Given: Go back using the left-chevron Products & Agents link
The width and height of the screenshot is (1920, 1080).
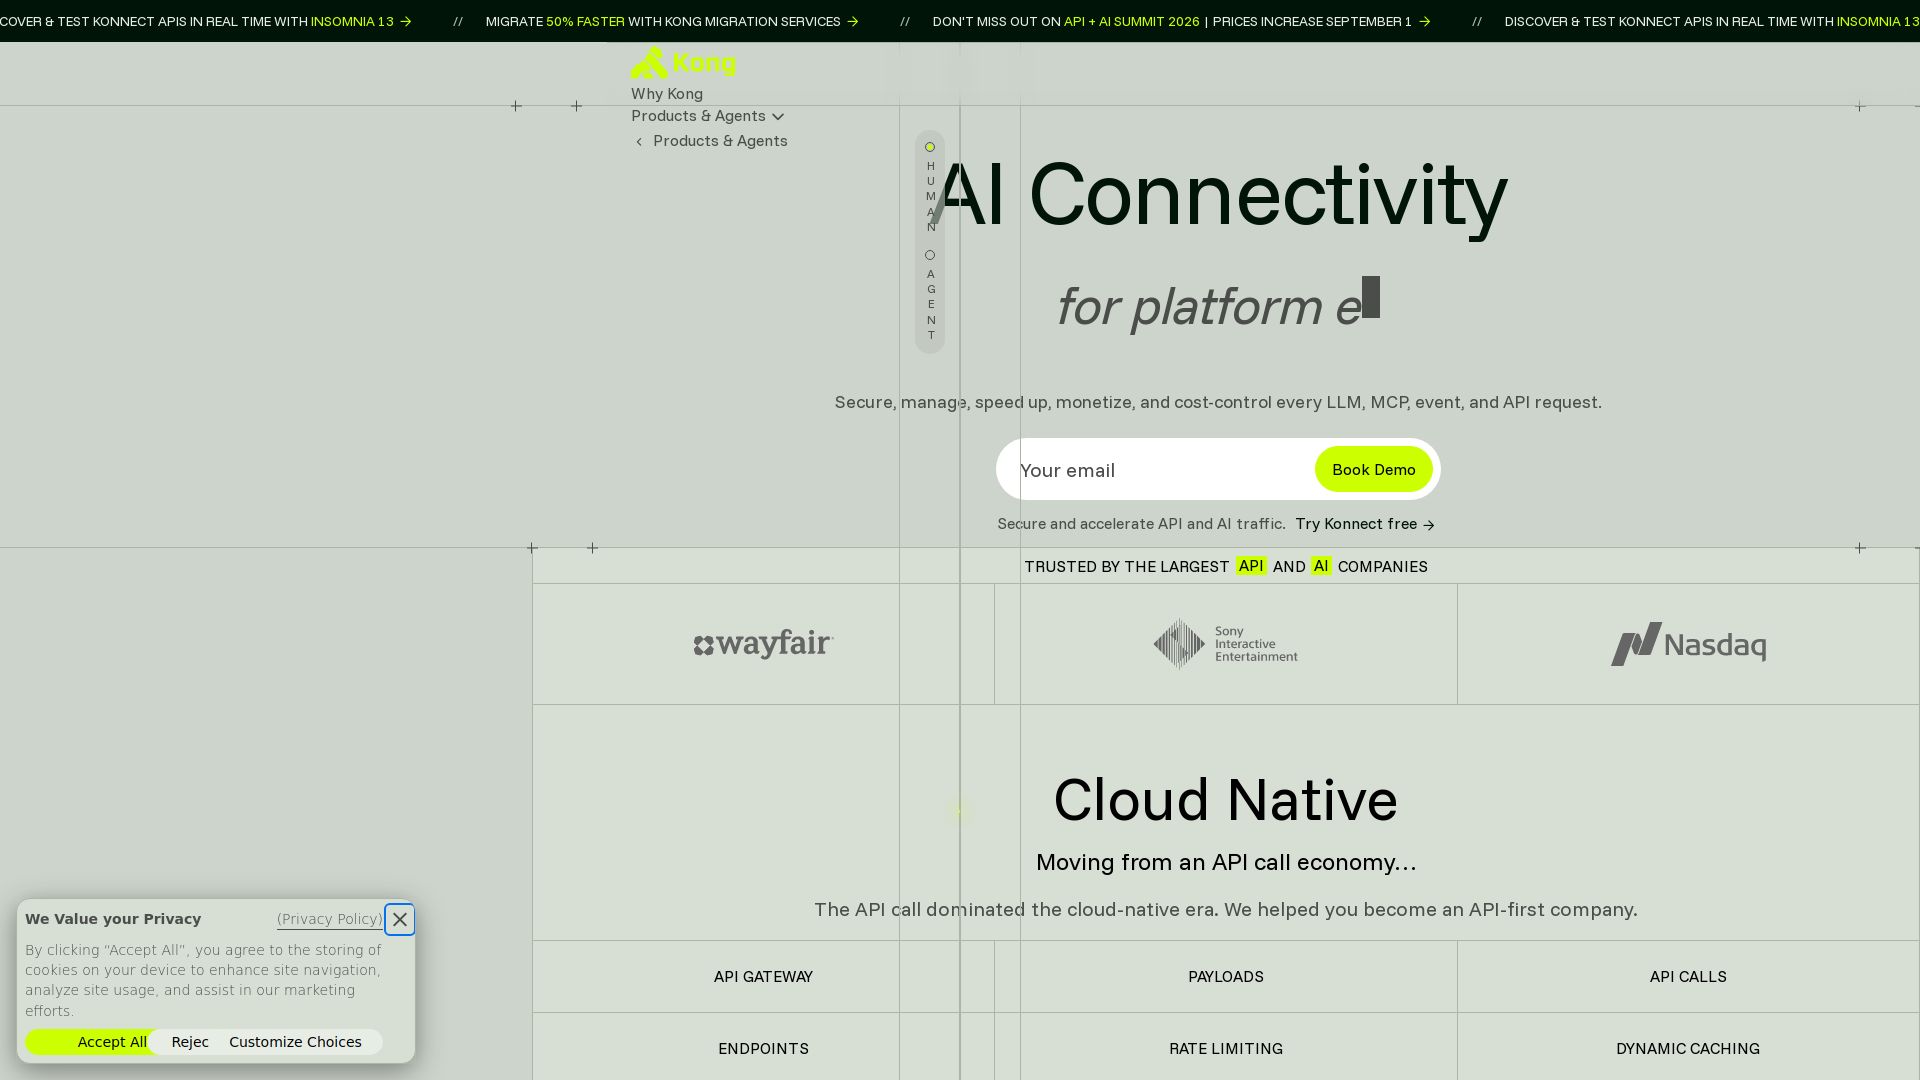Looking at the screenshot, I should coord(711,141).
